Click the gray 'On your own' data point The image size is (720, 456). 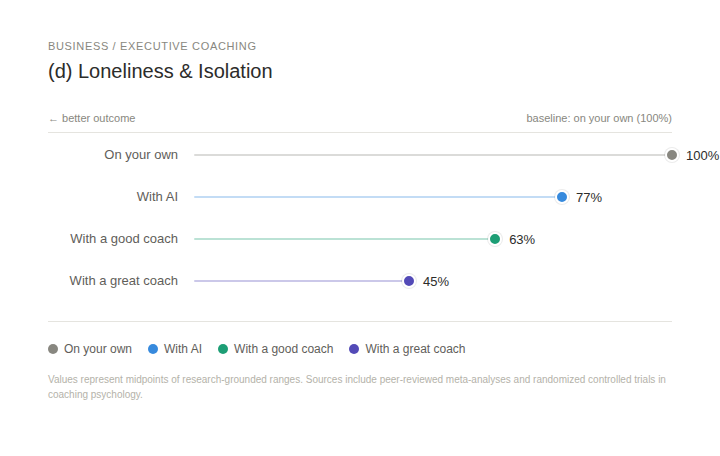672,155
